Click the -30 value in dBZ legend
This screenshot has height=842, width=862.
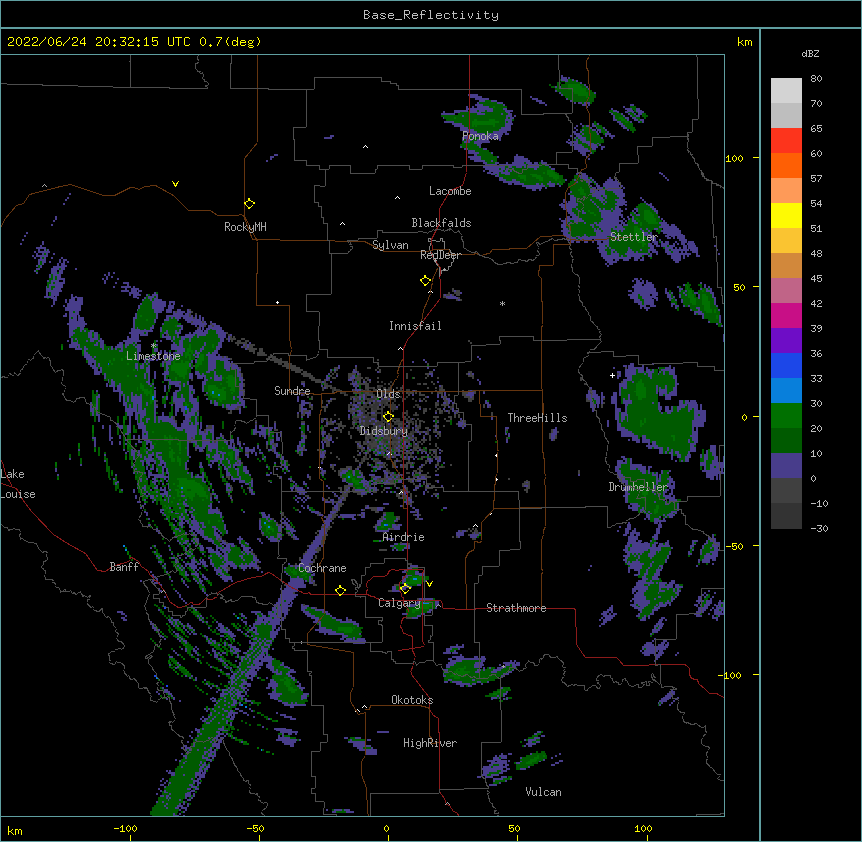point(819,529)
